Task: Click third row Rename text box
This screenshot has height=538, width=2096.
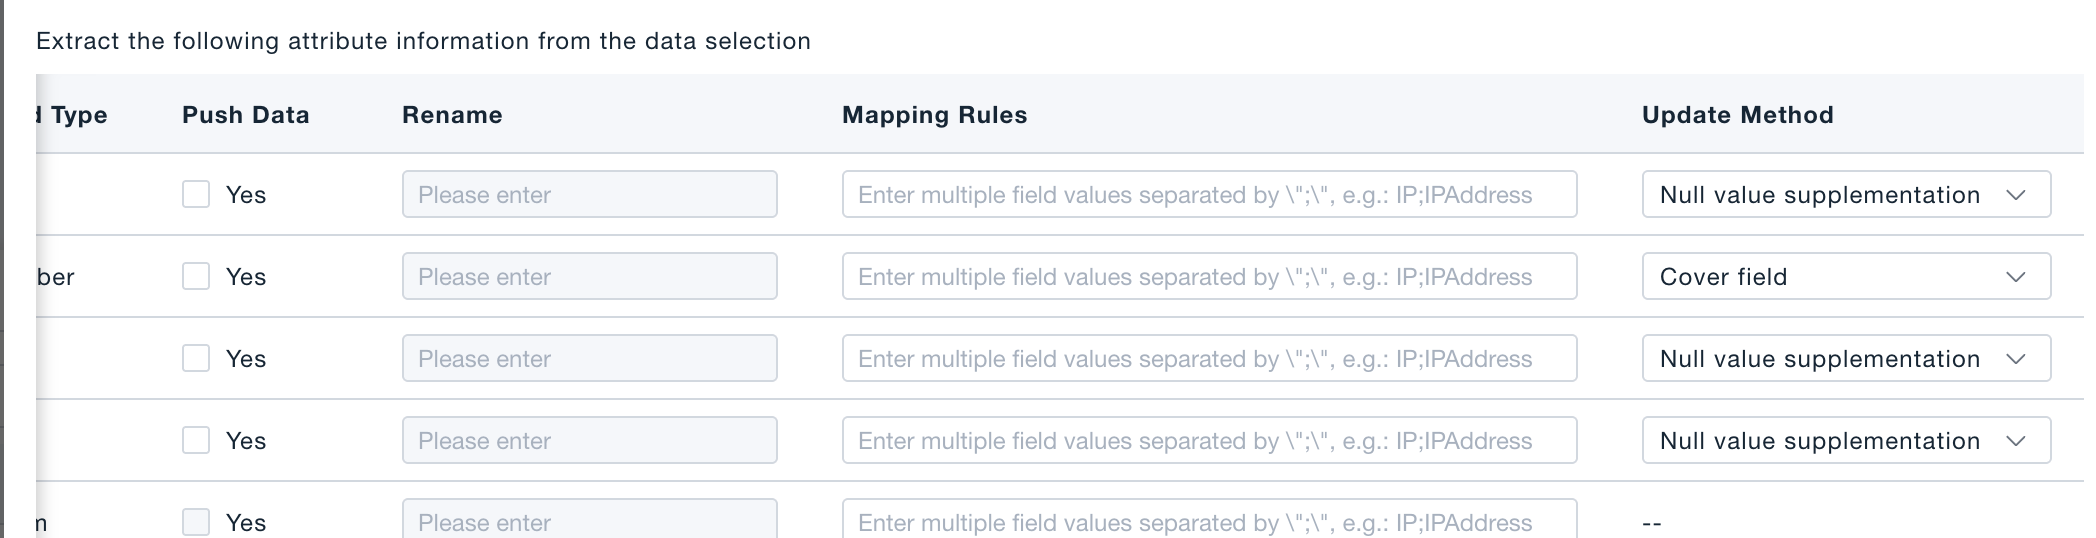Action: [589, 358]
